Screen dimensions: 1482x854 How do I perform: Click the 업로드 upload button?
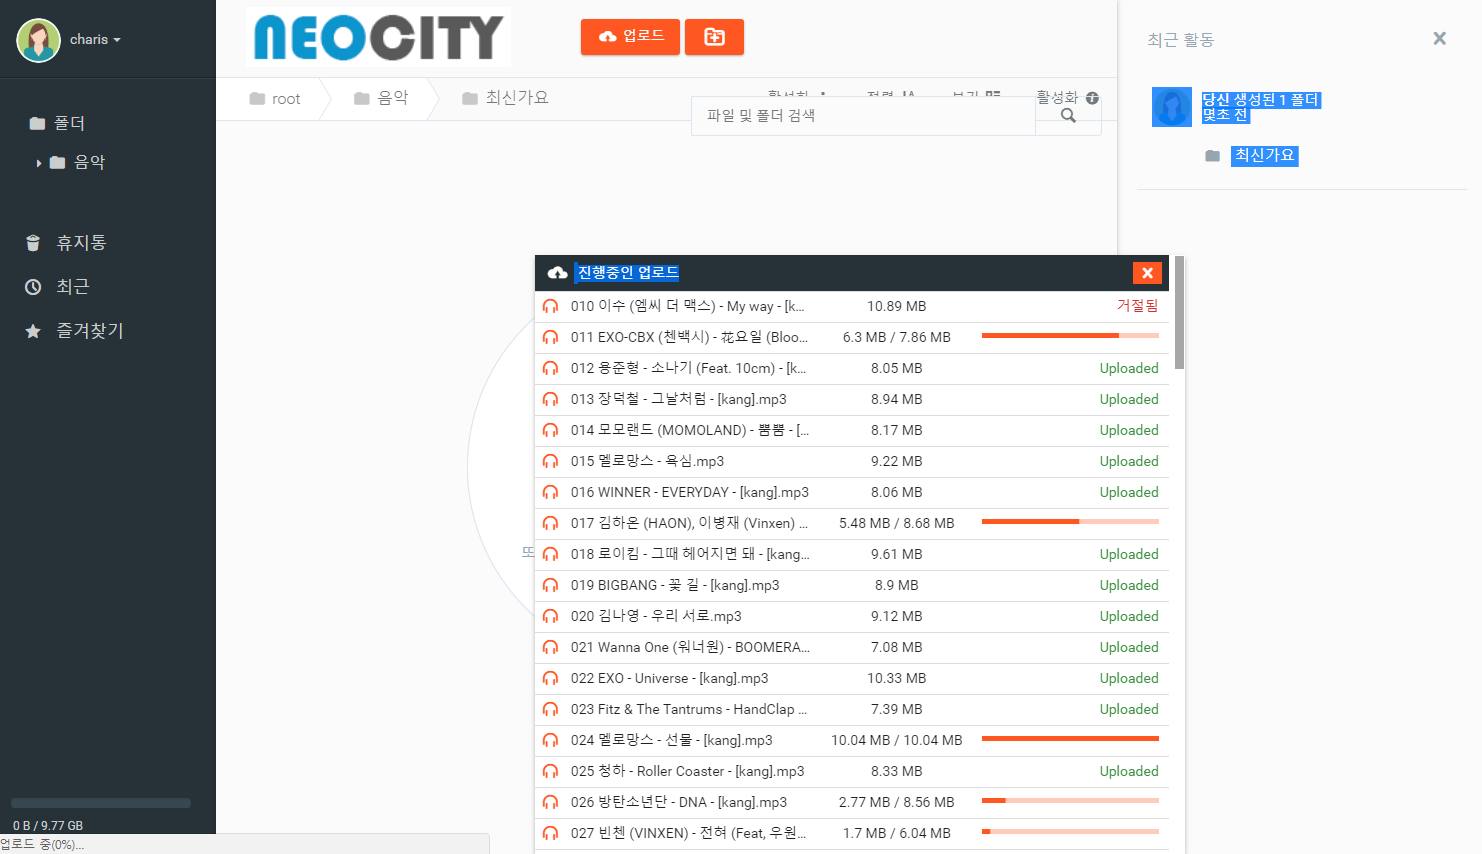630,37
